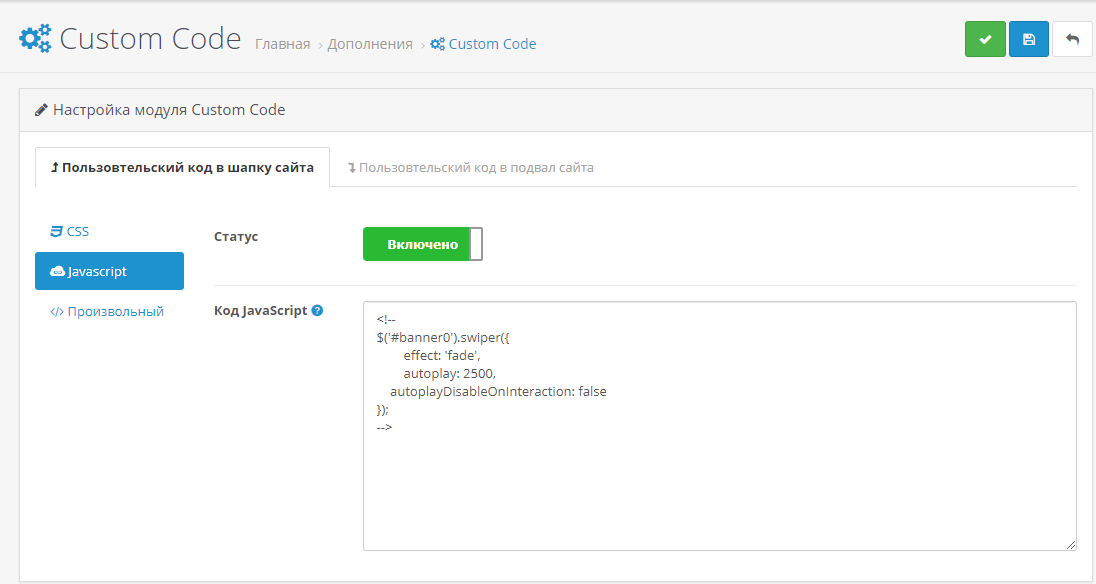The height and width of the screenshot is (584, 1096).
Task: Click the Custom Code breadcrumb link
Action: (x=491, y=44)
